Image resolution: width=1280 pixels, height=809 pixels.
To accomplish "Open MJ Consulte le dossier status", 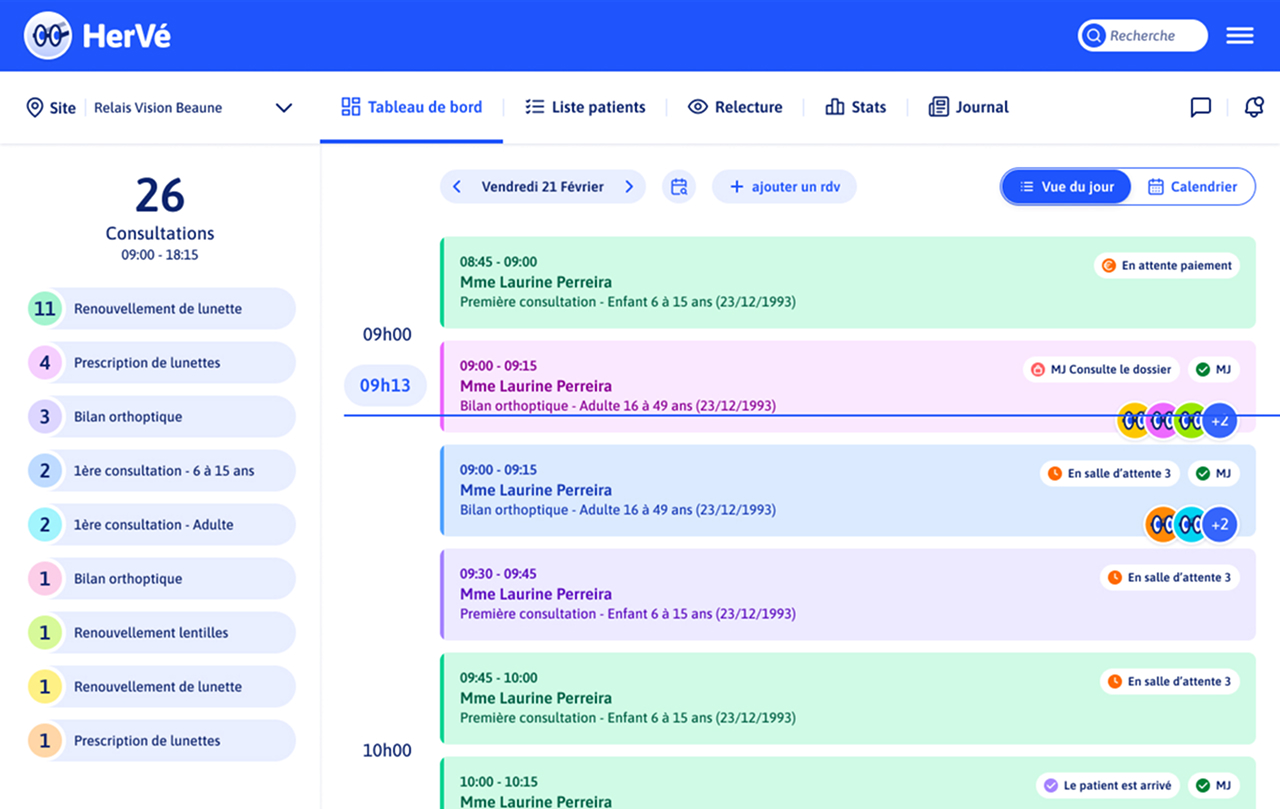I will tap(1101, 370).
